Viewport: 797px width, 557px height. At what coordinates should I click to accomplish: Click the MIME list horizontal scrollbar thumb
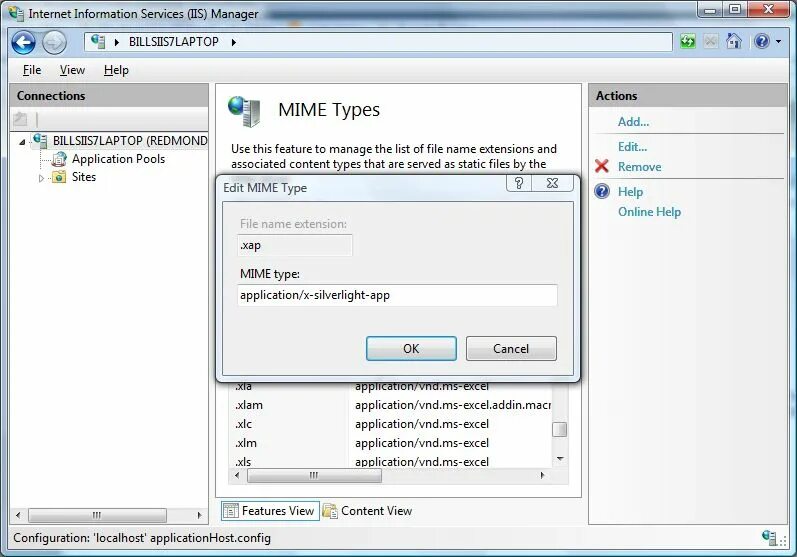click(314, 476)
